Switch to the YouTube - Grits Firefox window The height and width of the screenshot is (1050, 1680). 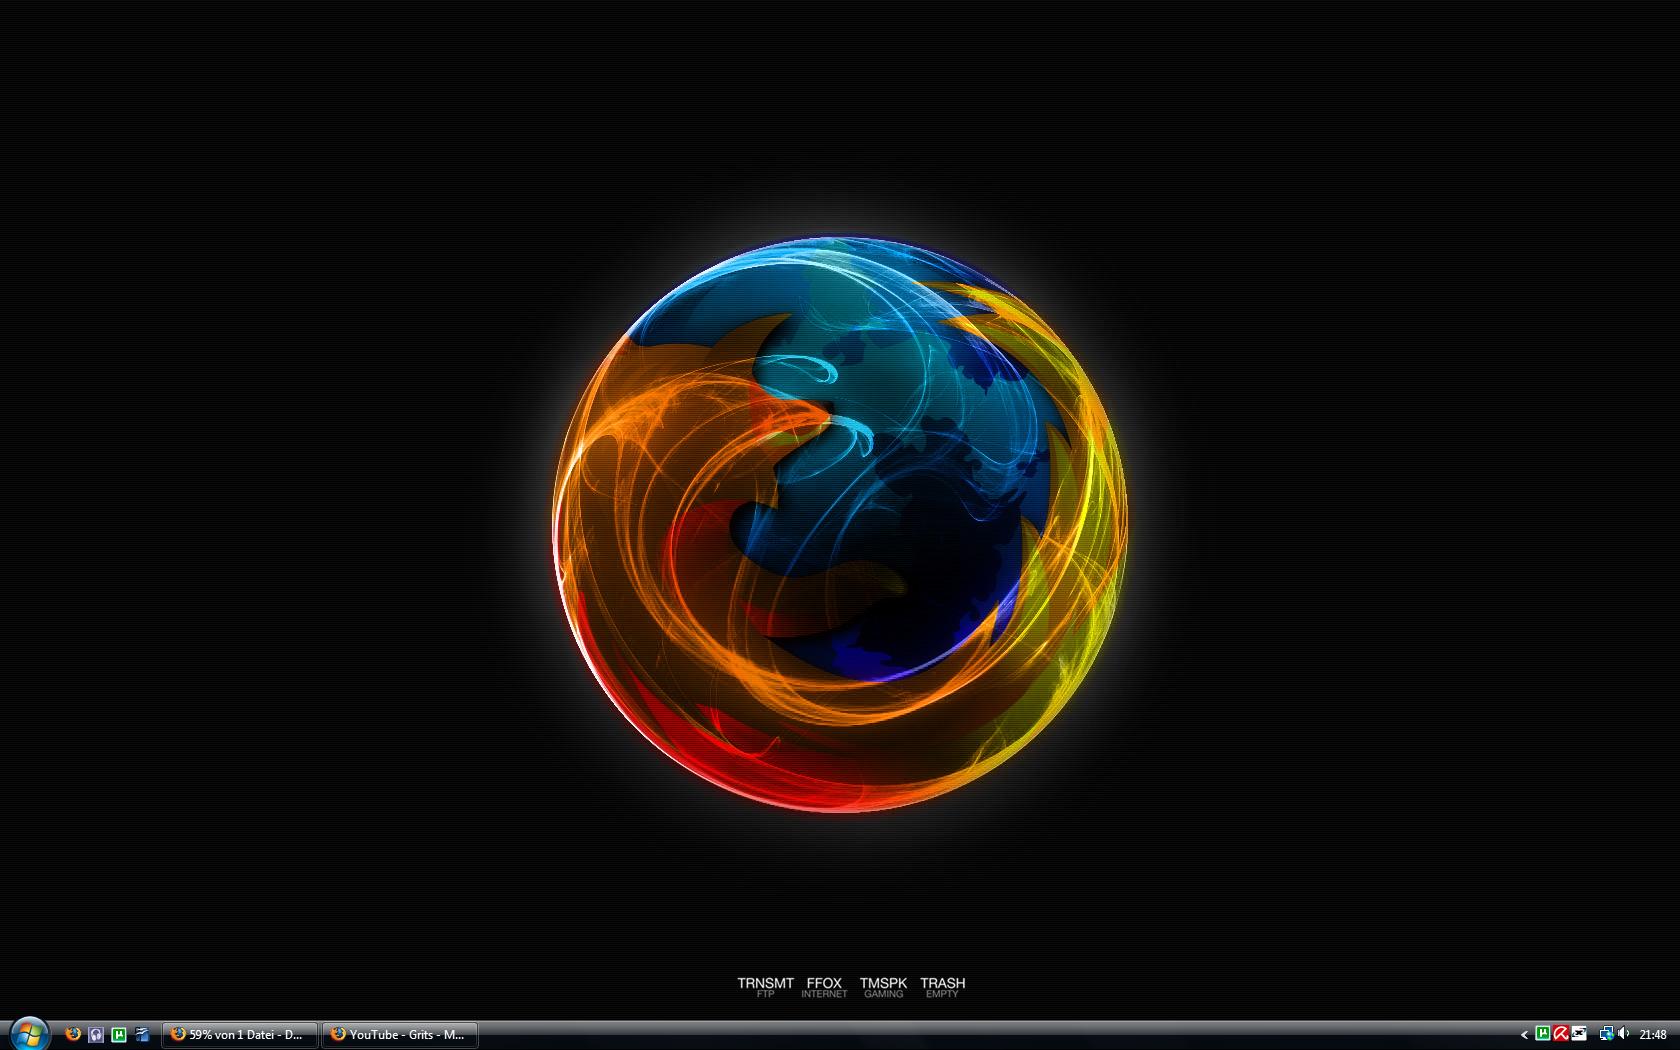click(x=400, y=1034)
